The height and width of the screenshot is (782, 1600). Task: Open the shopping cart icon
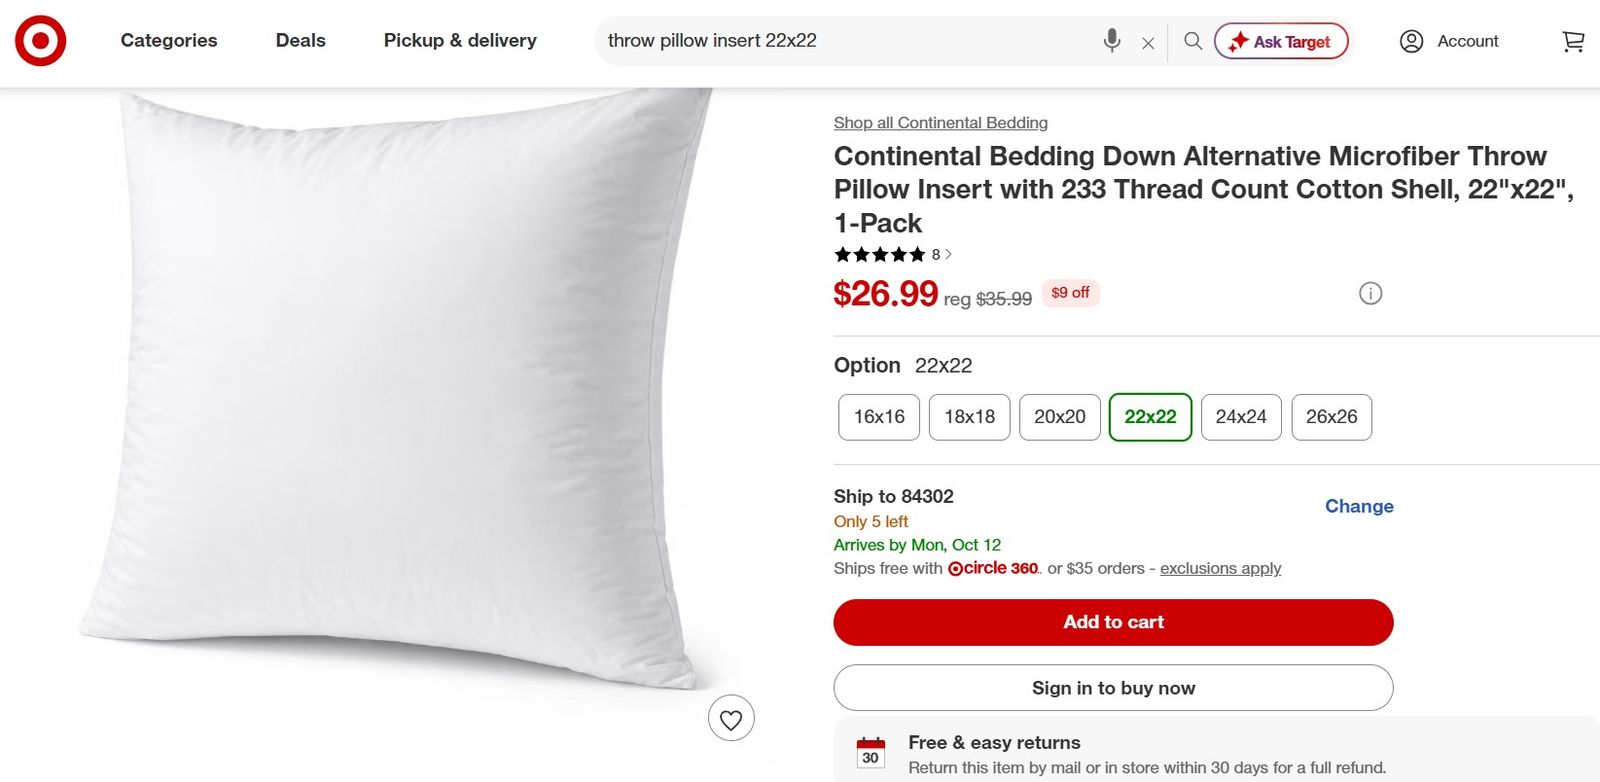[1573, 41]
